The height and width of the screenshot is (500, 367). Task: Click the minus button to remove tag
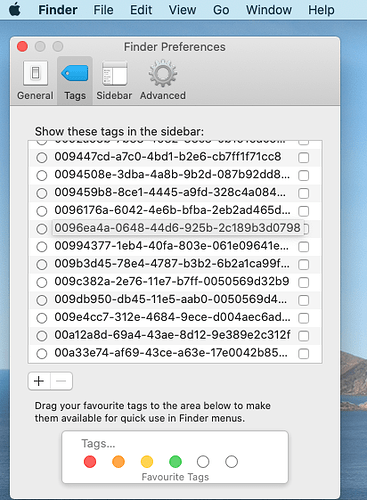[x=61, y=381]
